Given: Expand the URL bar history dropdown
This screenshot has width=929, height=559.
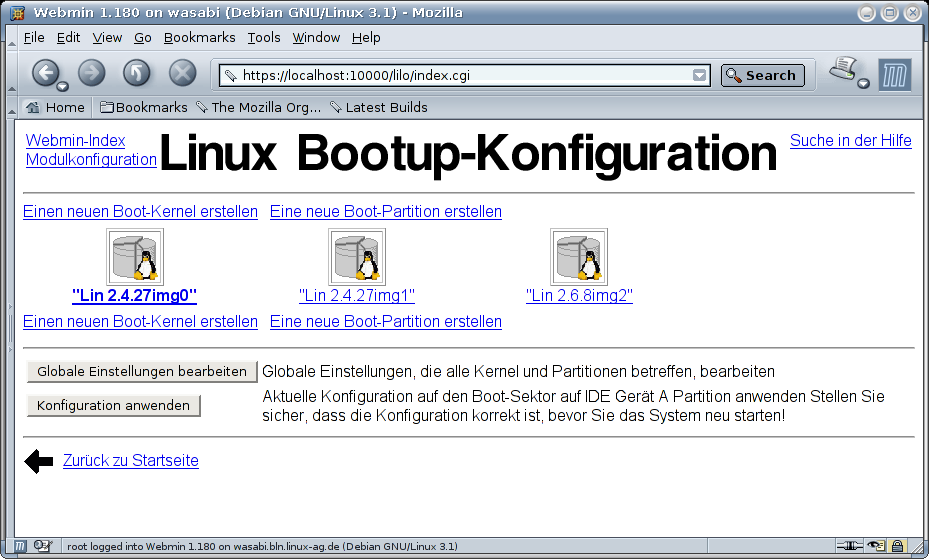Looking at the screenshot, I should click(700, 75).
